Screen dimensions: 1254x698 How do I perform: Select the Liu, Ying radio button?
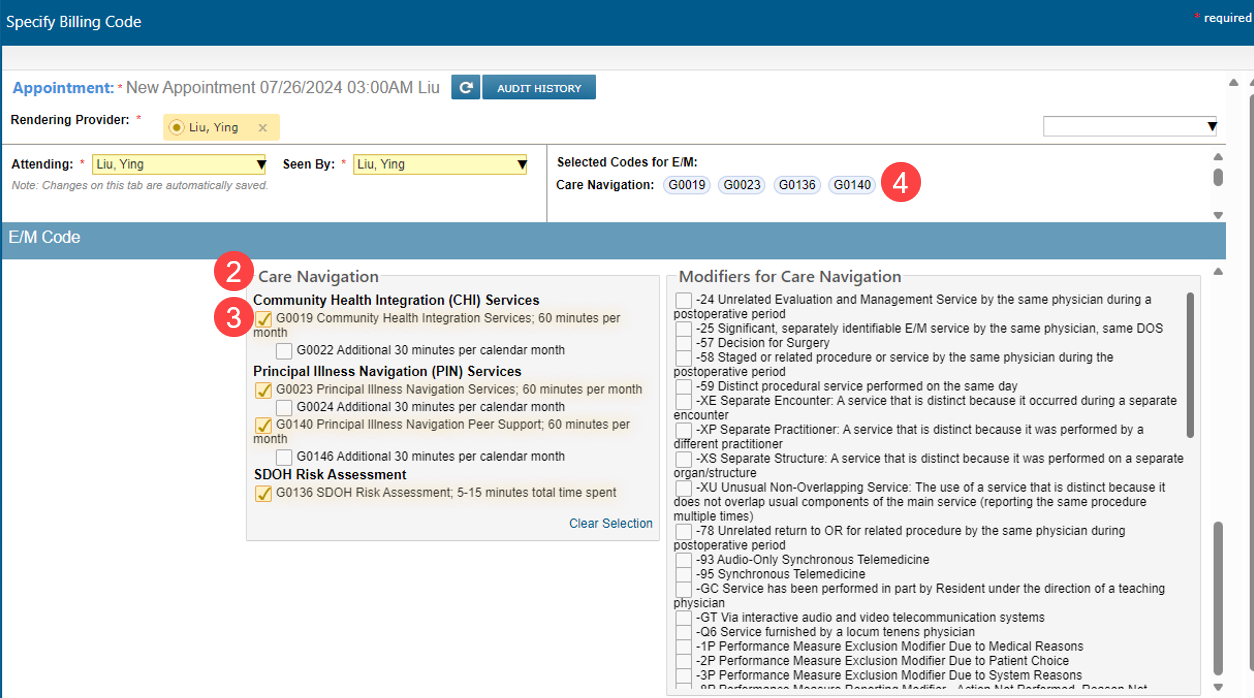(x=177, y=128)
